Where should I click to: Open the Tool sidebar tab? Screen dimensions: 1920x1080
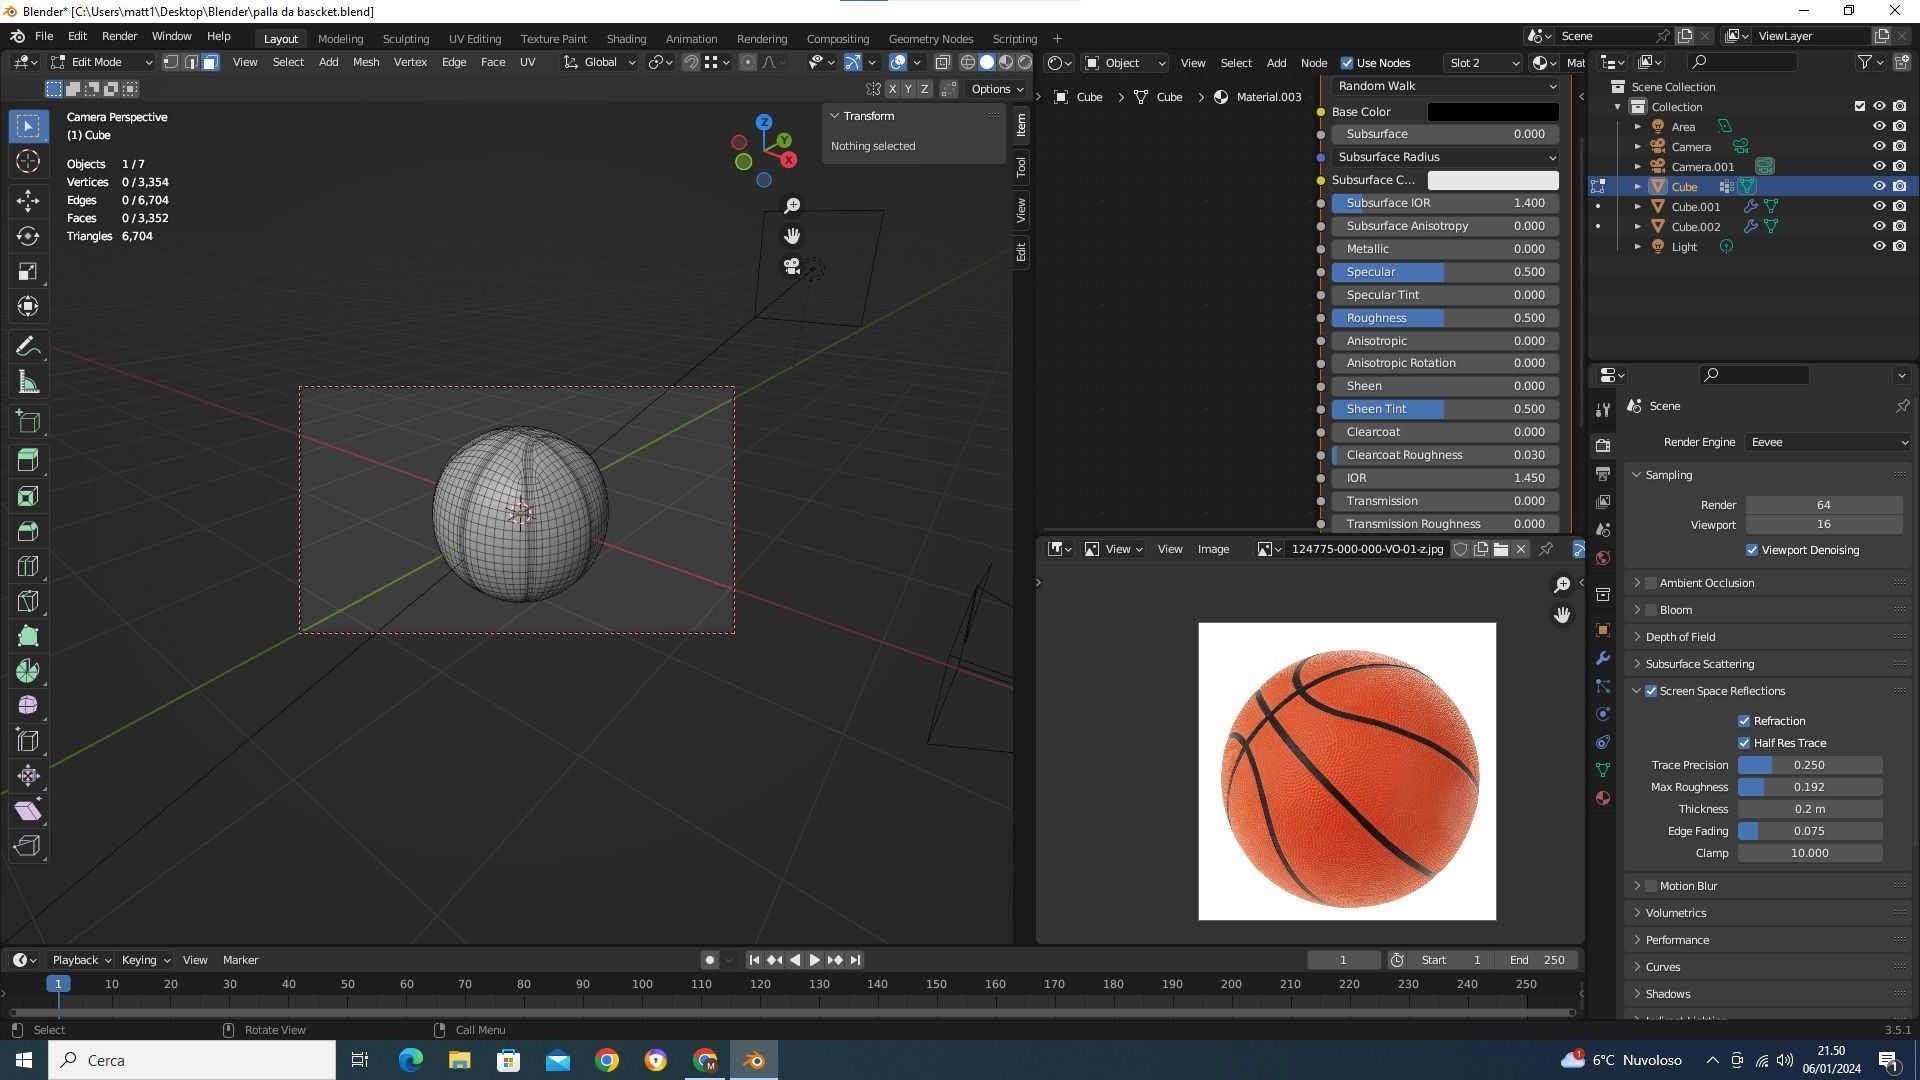1021,167
